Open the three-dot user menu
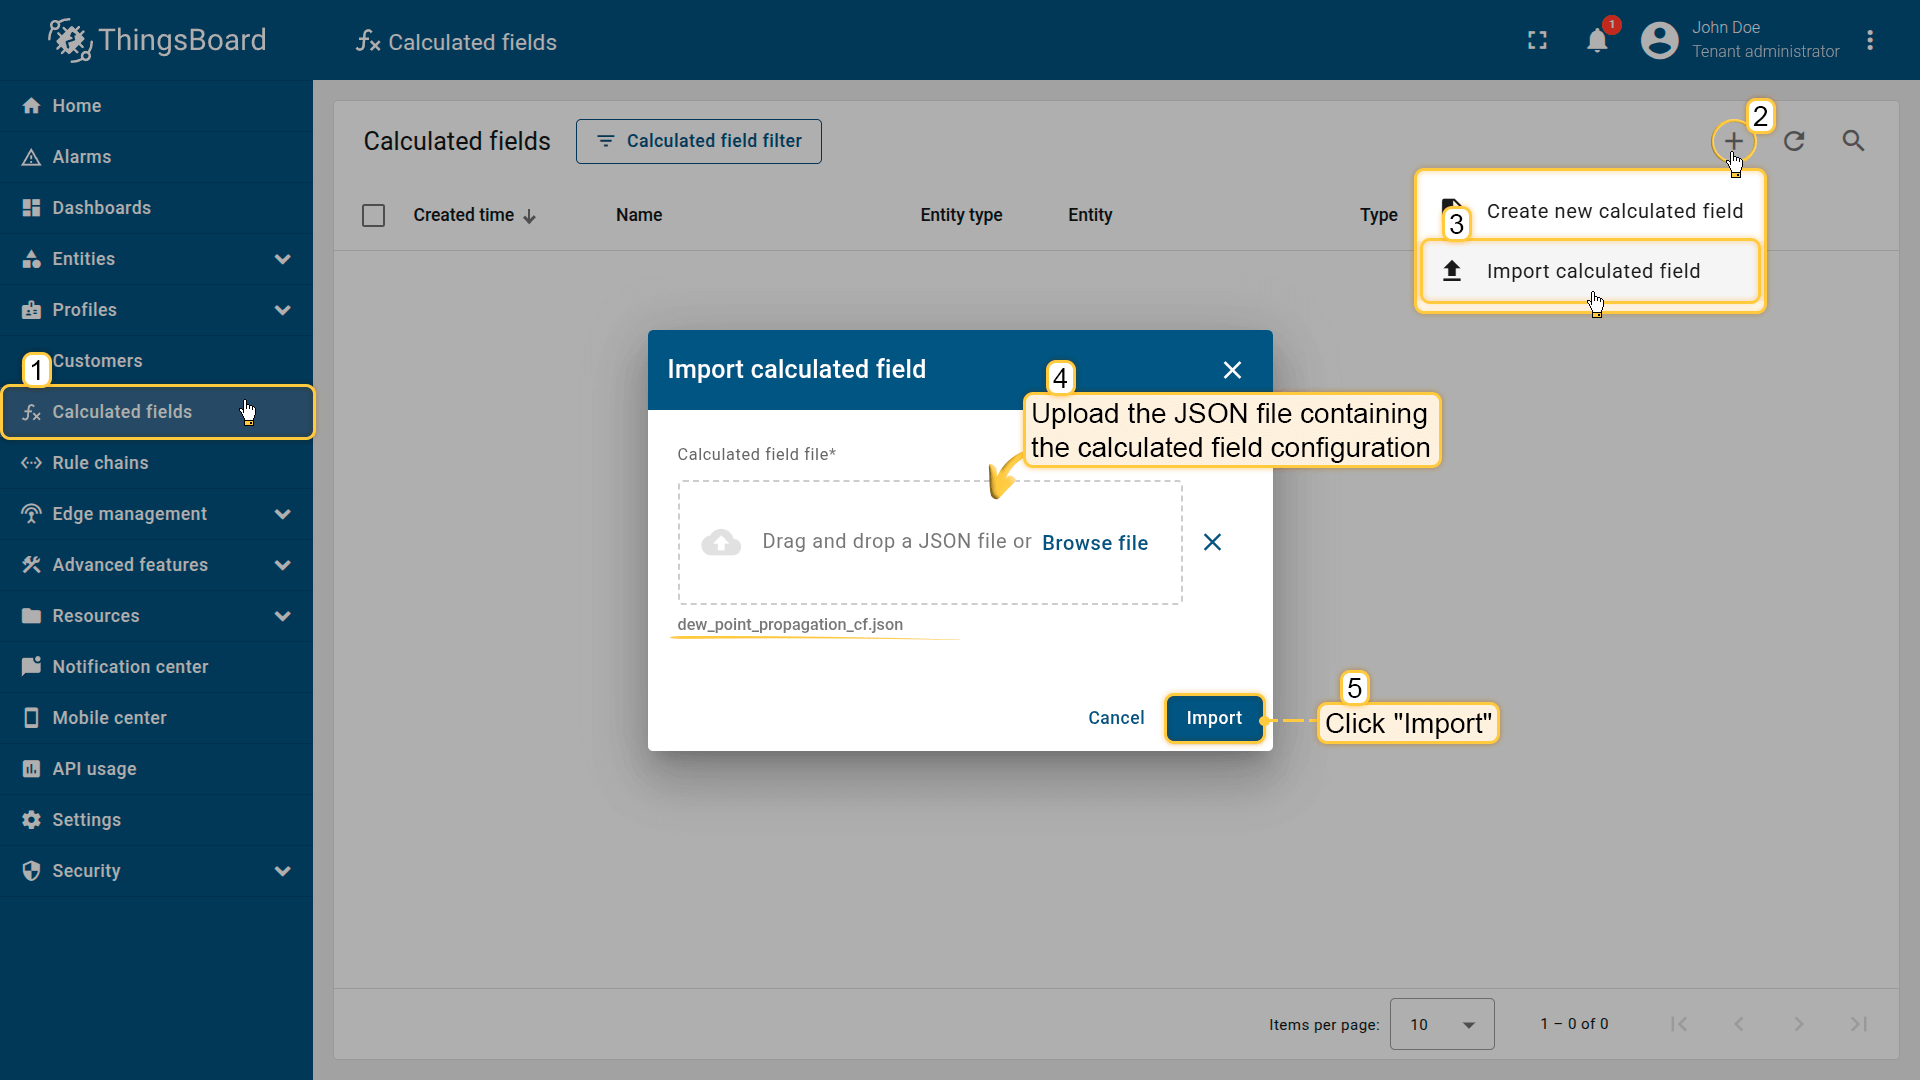Screen dimensions: 1920x1080 pyautogui.click(x=1870, y=41)
